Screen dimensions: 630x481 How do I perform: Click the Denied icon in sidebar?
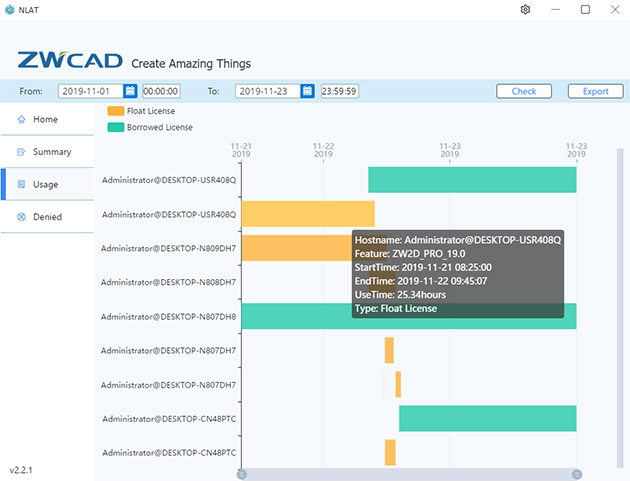click(x=21, y=217)
